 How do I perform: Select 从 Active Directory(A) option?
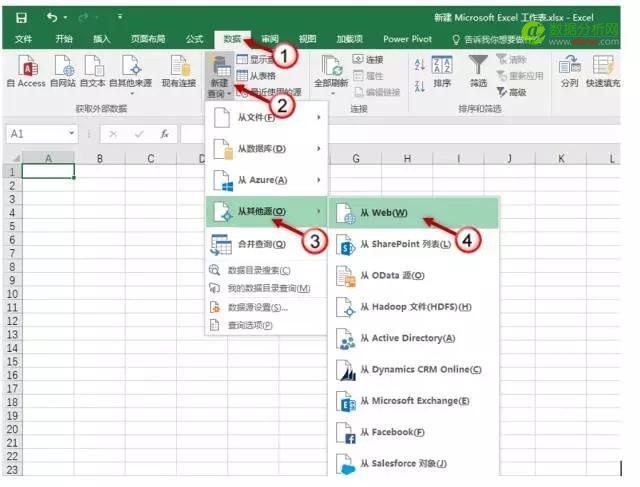[x=414, y=338]
